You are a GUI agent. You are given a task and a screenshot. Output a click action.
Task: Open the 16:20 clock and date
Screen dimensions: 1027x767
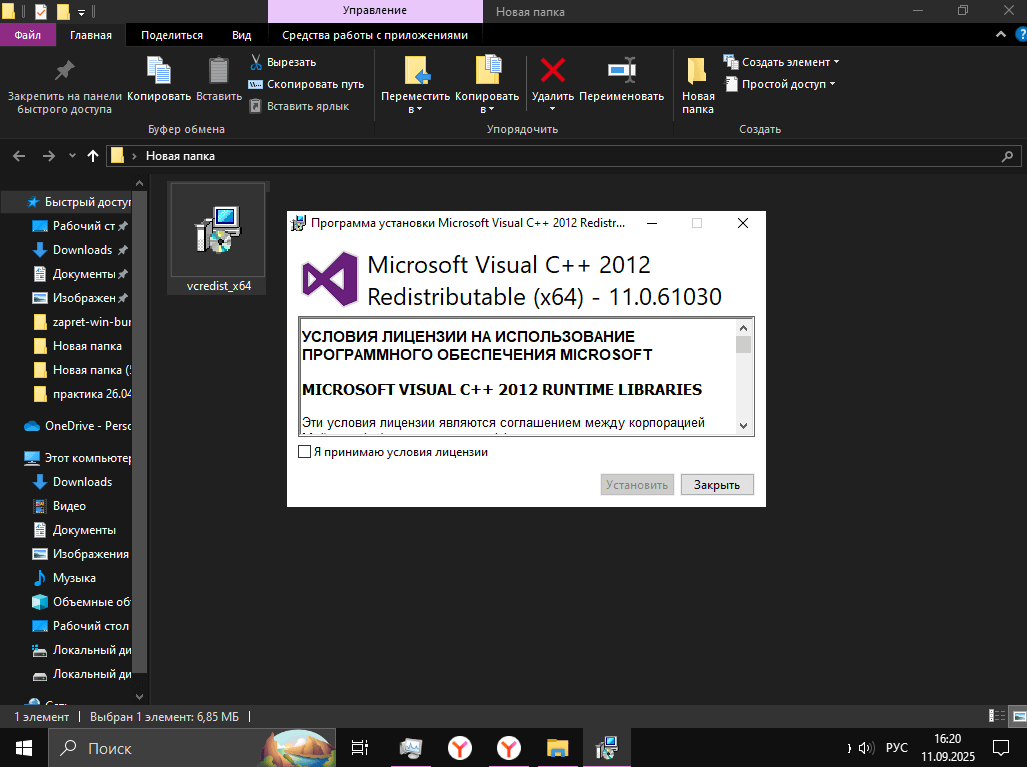coord(948,748)
